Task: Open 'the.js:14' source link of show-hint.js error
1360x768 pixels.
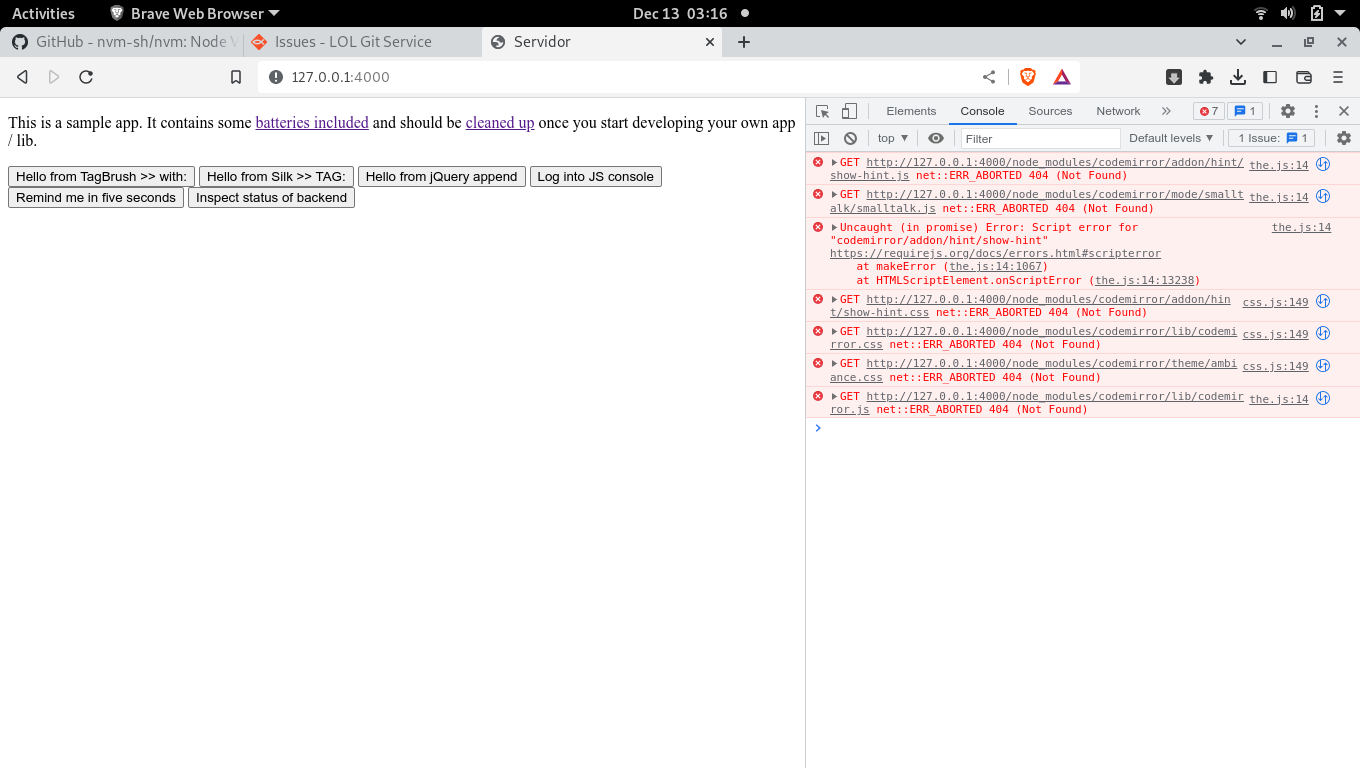Action: [1278, 166]
